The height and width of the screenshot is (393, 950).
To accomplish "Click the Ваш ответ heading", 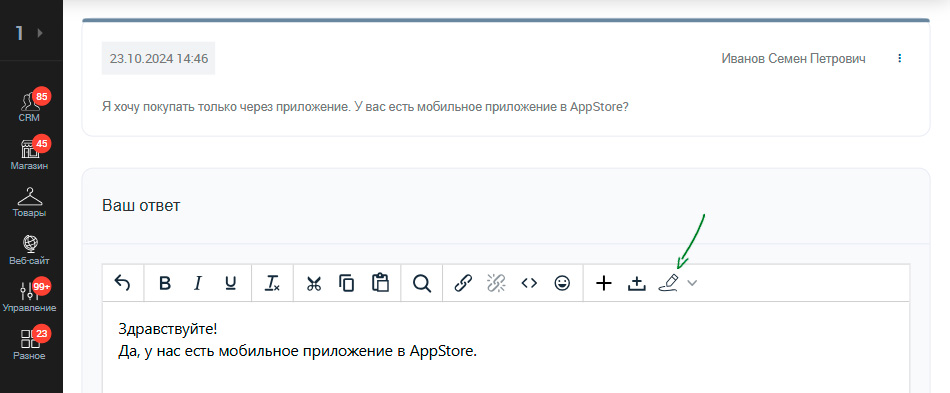I will tap(141, 205).
